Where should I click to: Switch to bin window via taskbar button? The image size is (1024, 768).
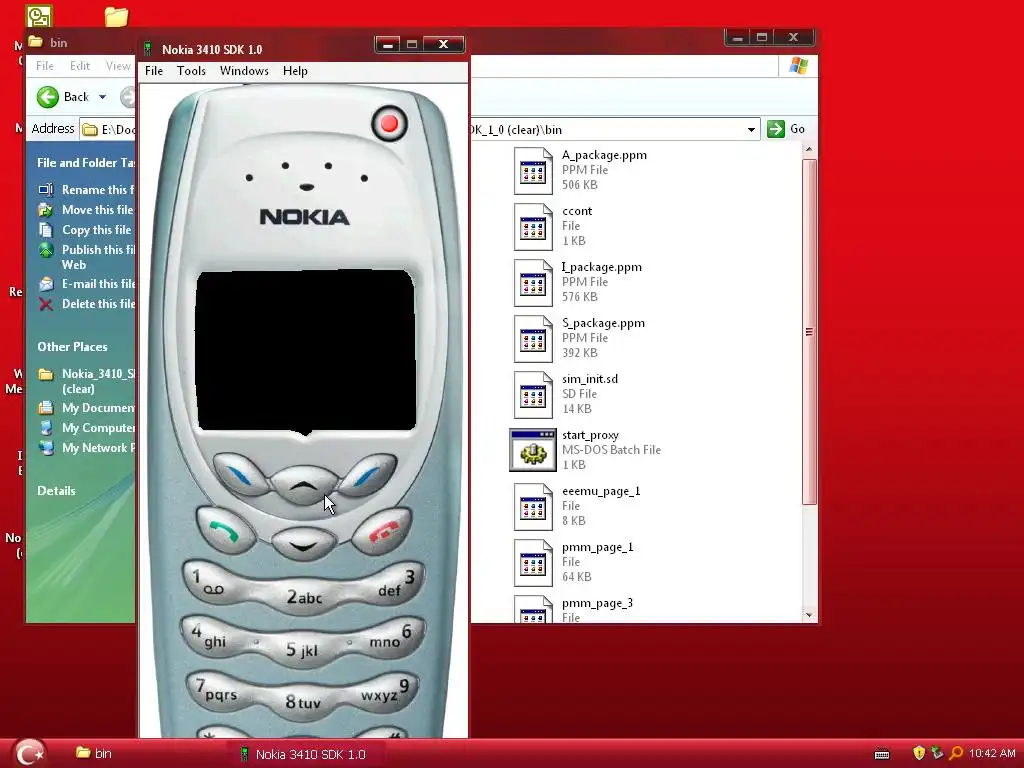point(93,753)
